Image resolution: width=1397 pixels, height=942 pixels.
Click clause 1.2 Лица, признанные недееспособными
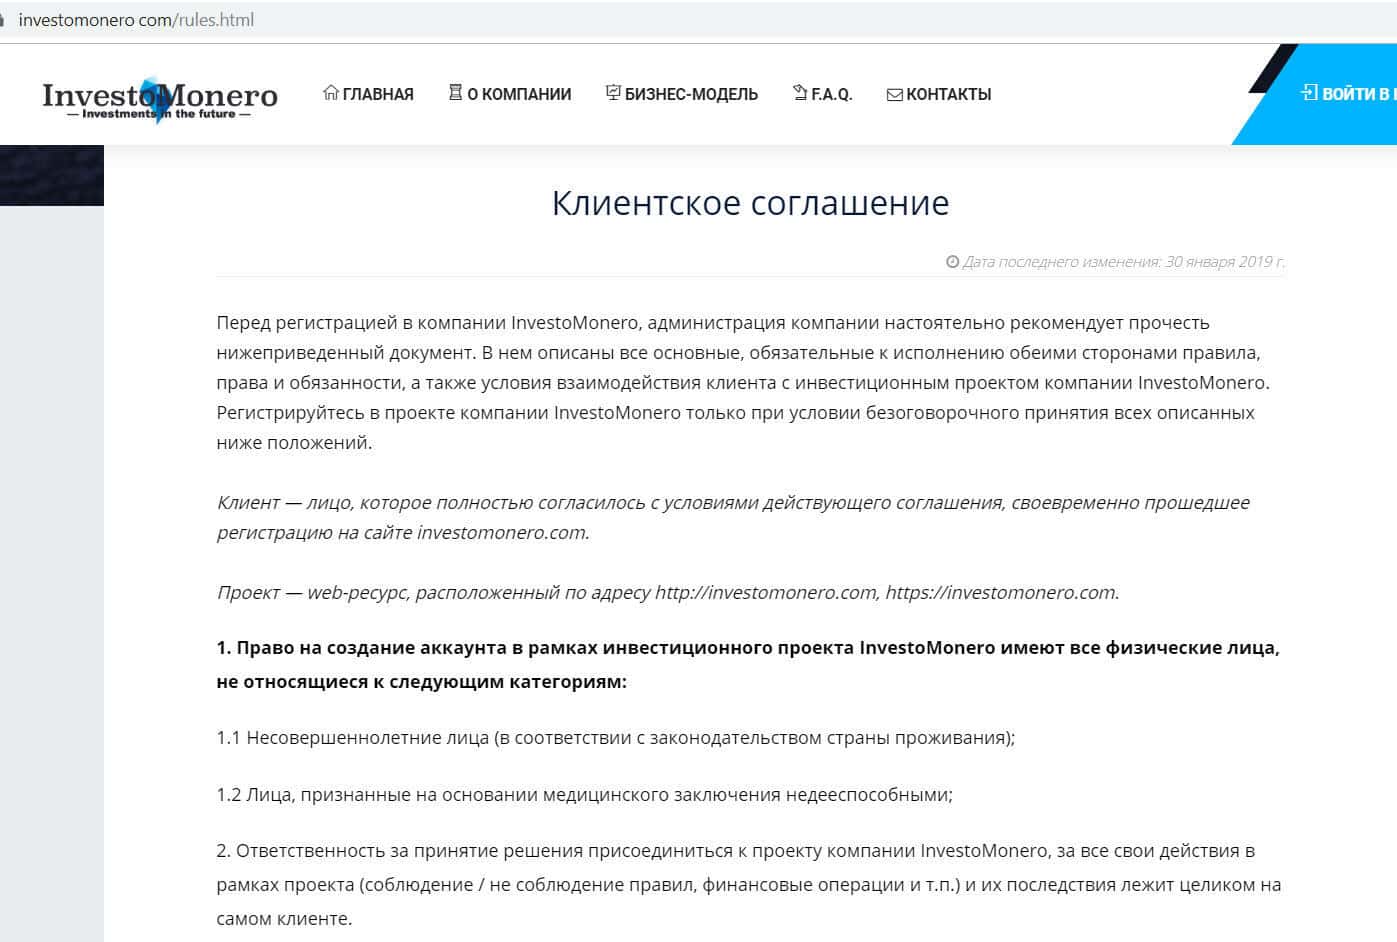585,795
